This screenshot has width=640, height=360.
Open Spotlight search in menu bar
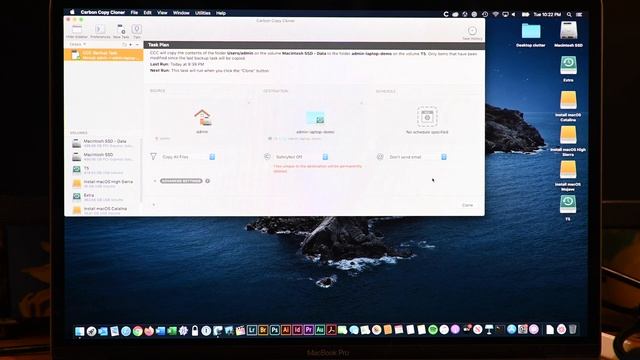[x=569, y=14]
